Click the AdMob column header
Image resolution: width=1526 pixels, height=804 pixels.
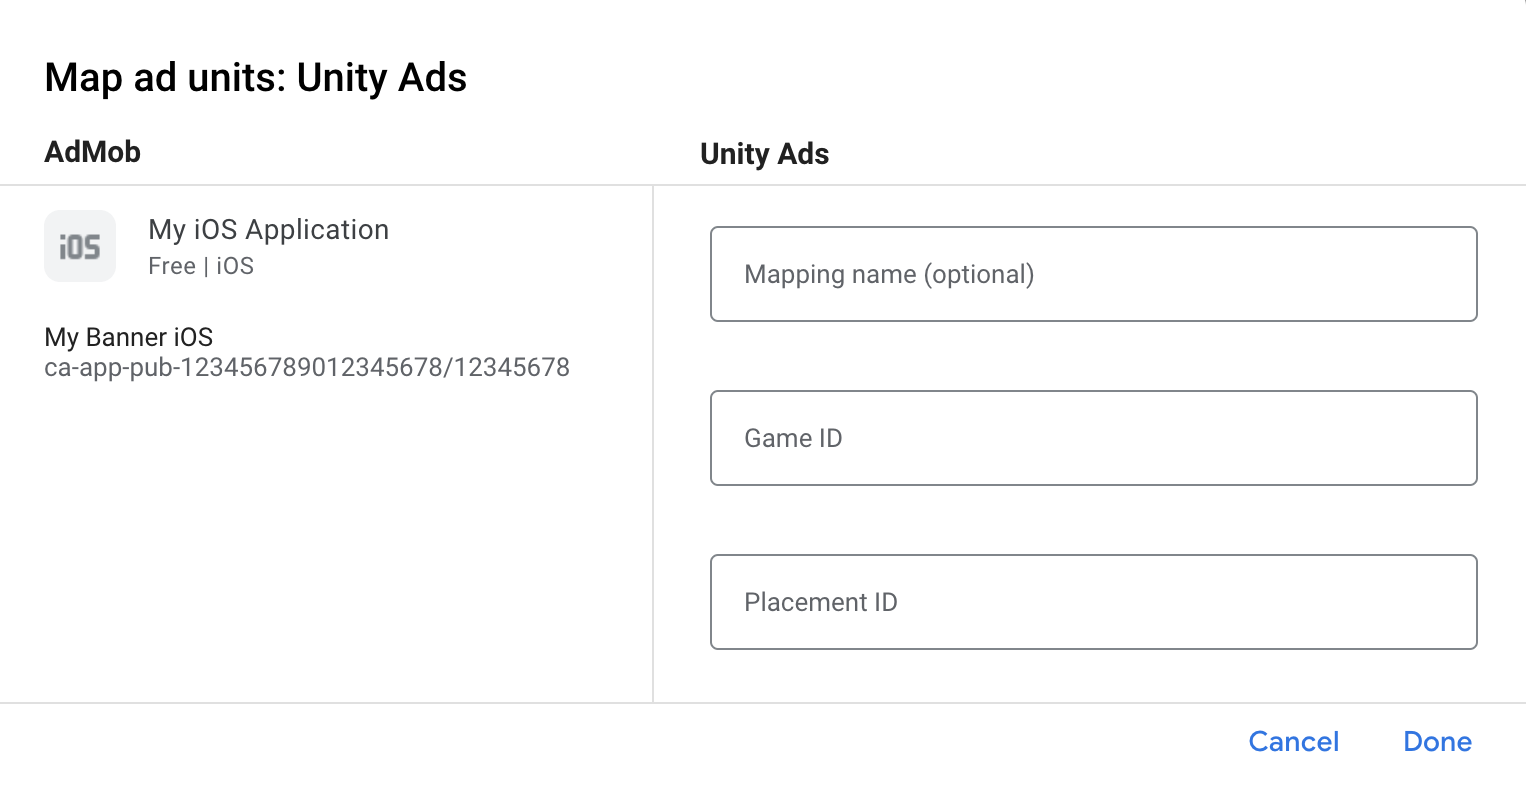[93, 152]
